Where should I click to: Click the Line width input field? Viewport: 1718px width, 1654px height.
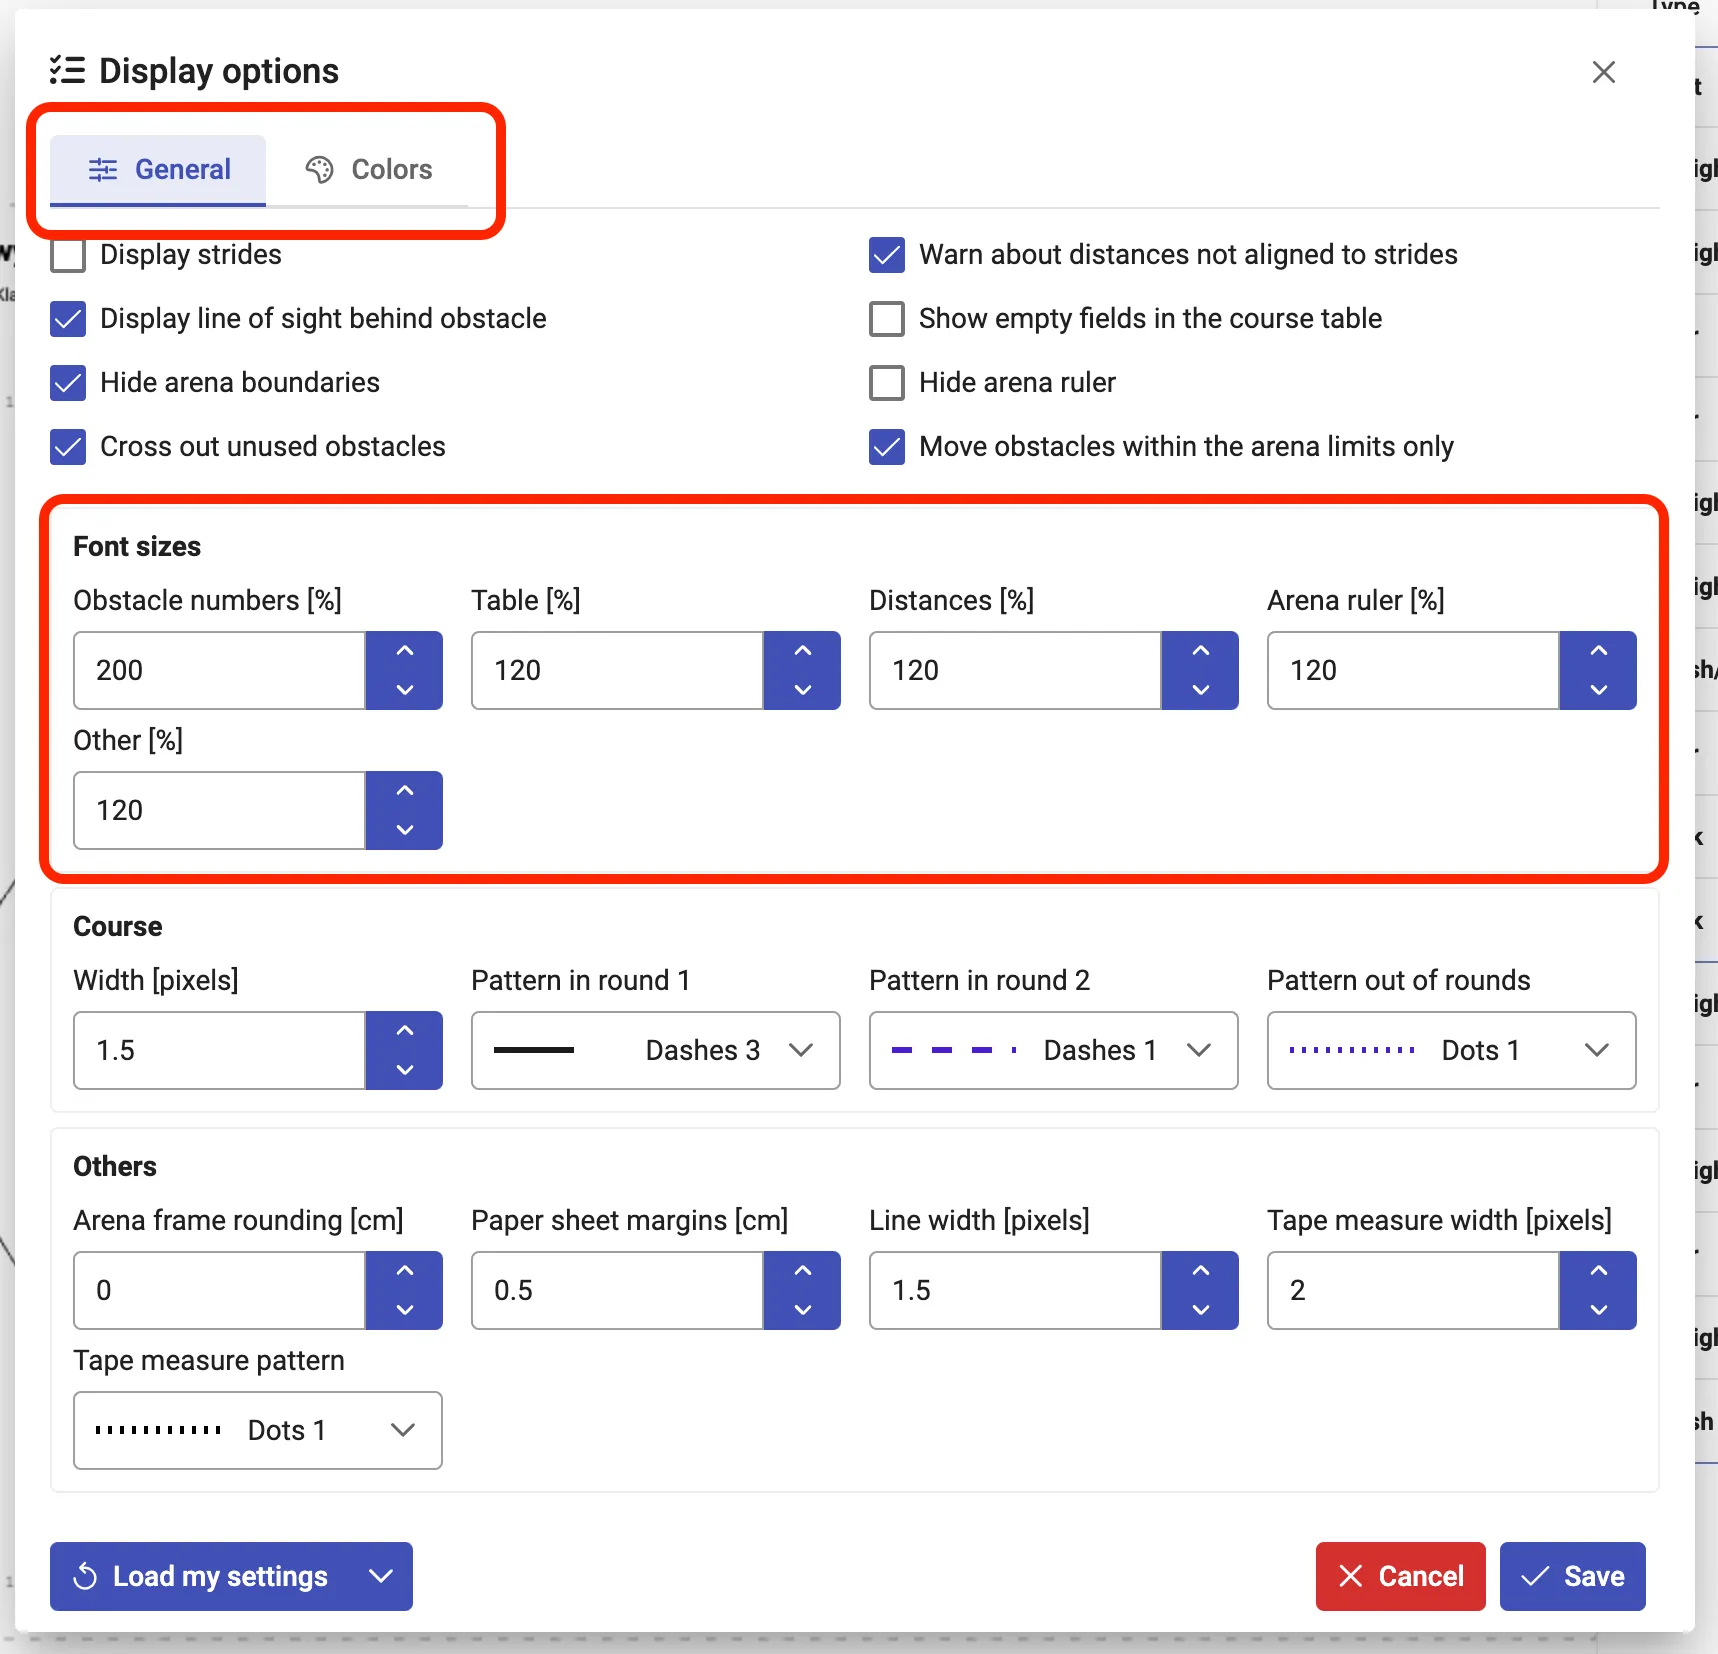(1014, 1290)
